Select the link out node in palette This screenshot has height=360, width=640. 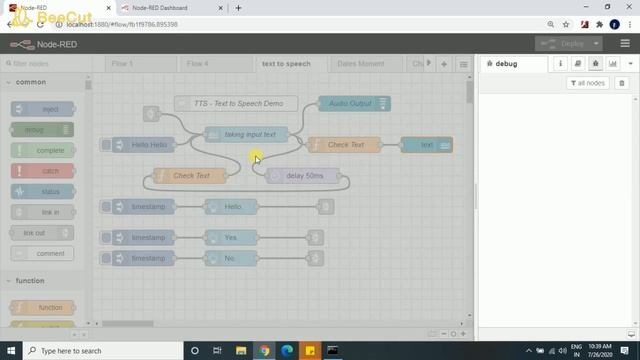[42, 233]
